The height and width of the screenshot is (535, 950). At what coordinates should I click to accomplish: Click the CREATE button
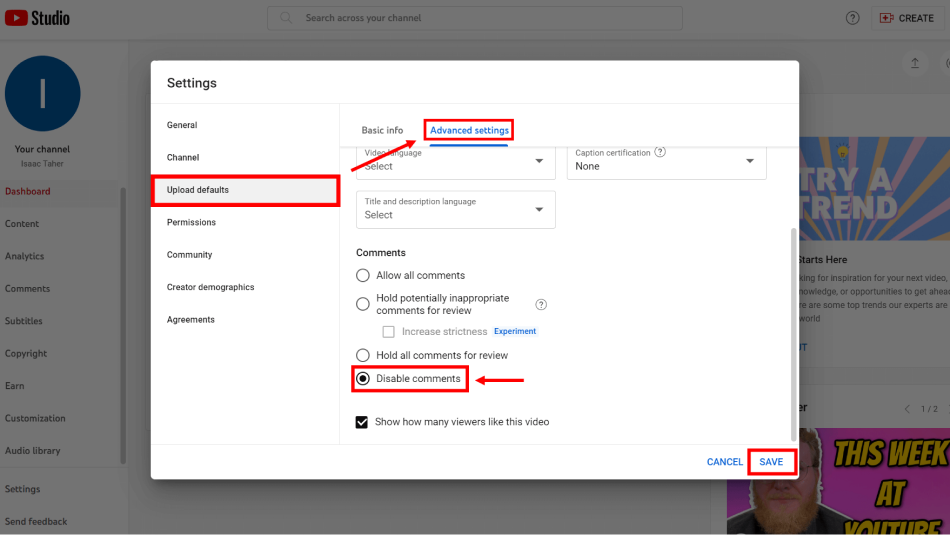click(x=907, y=18)
